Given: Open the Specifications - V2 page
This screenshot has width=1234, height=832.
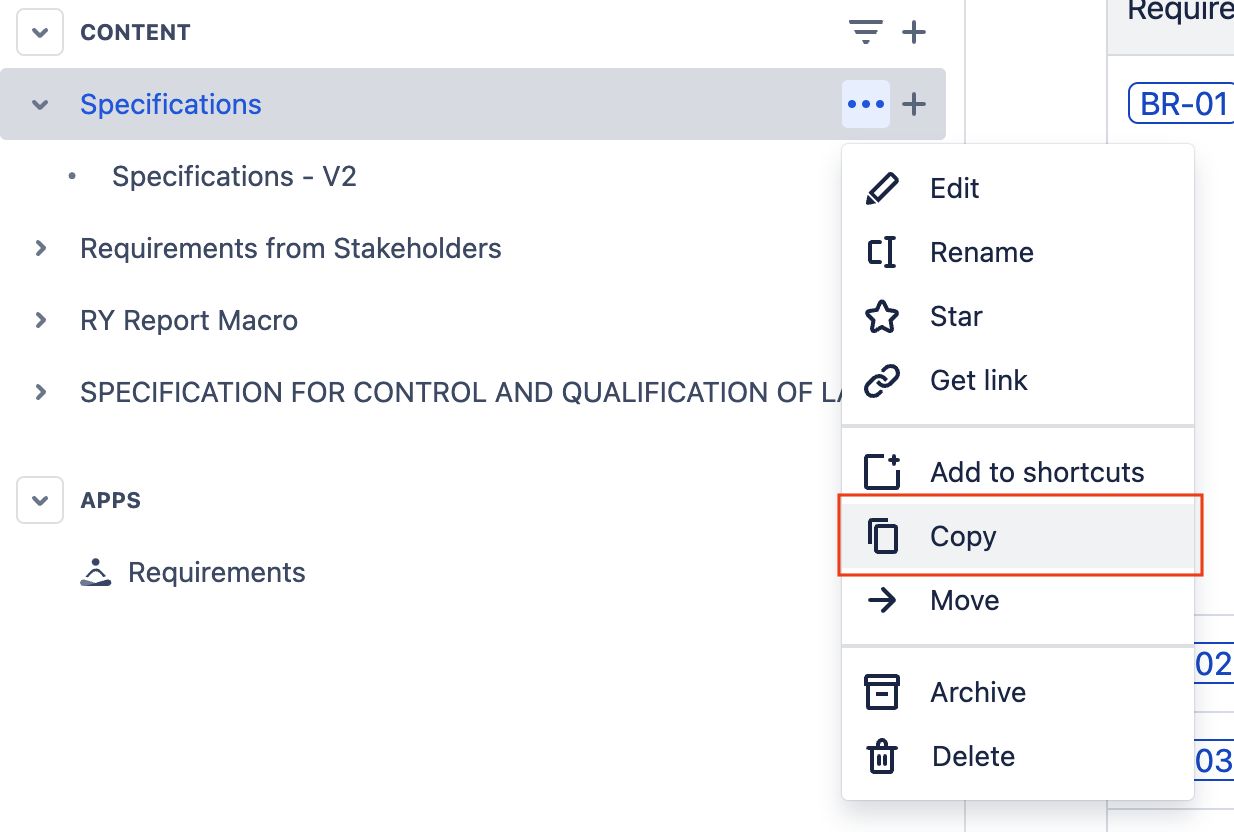Looking at the screenshot, I should pos(235,176).
